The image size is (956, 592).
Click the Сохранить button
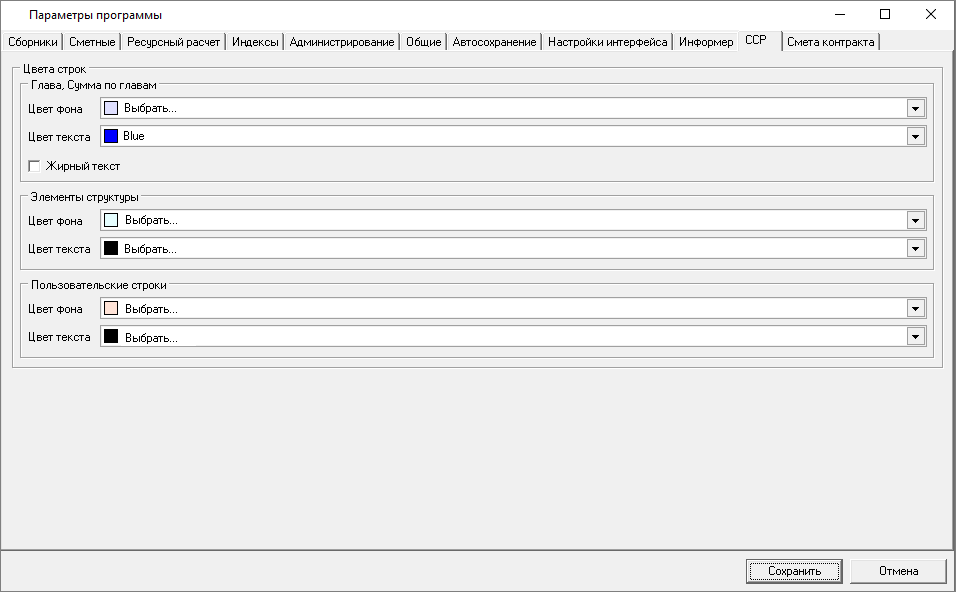point(795,571)
